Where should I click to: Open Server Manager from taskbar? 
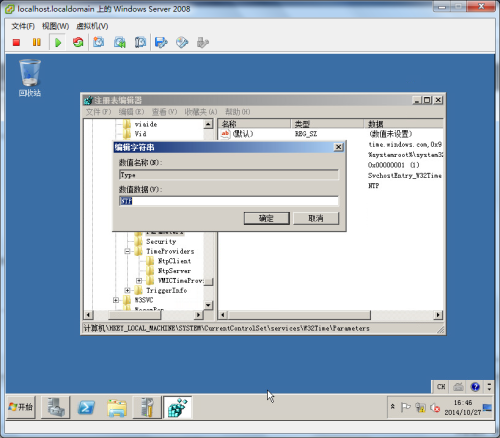tap(55, 407)
